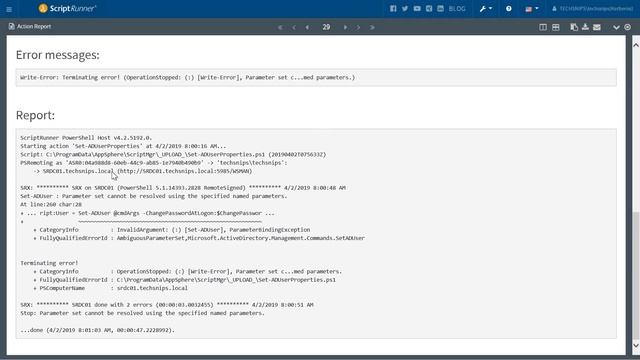Click the 'Error messages:' heading
Image resolution: width=640 pixels, height=360 pixels.
tap(58, 55)
